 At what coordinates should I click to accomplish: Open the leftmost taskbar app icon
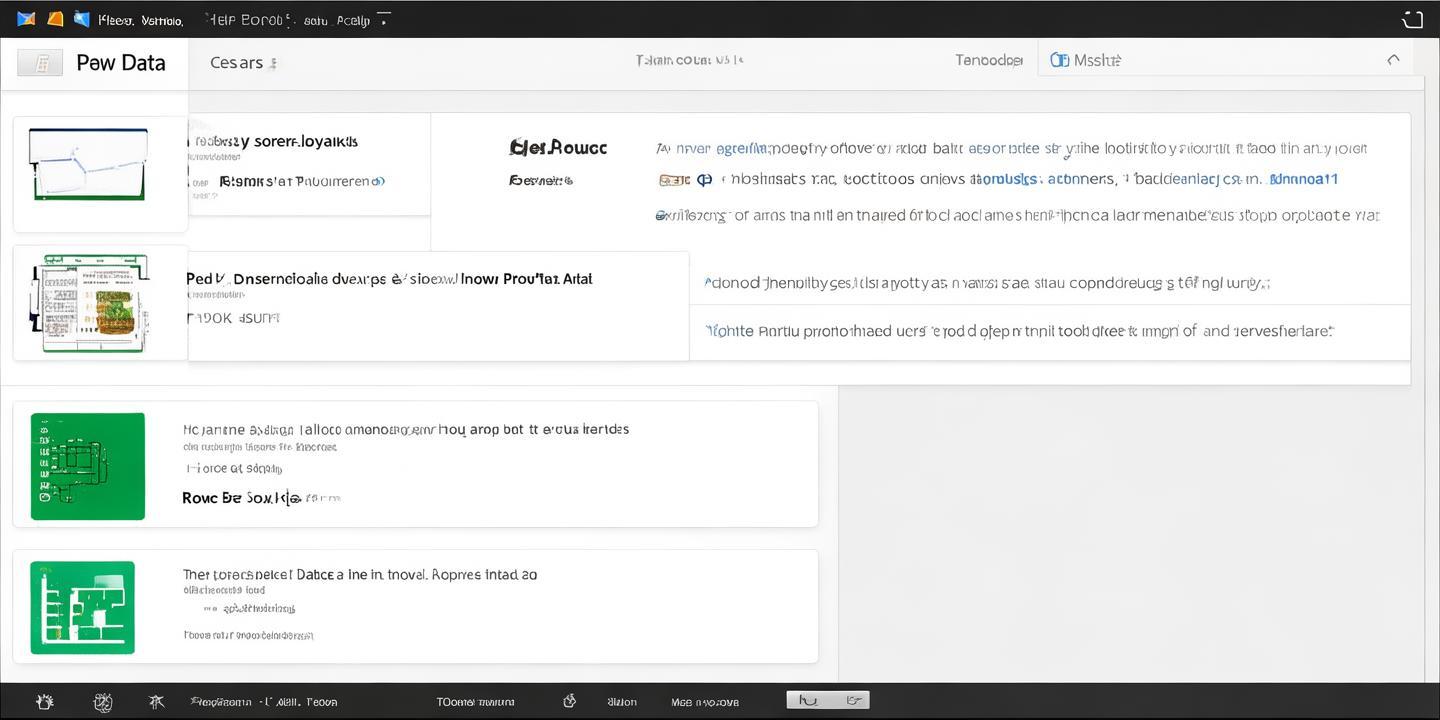(44, 701)
